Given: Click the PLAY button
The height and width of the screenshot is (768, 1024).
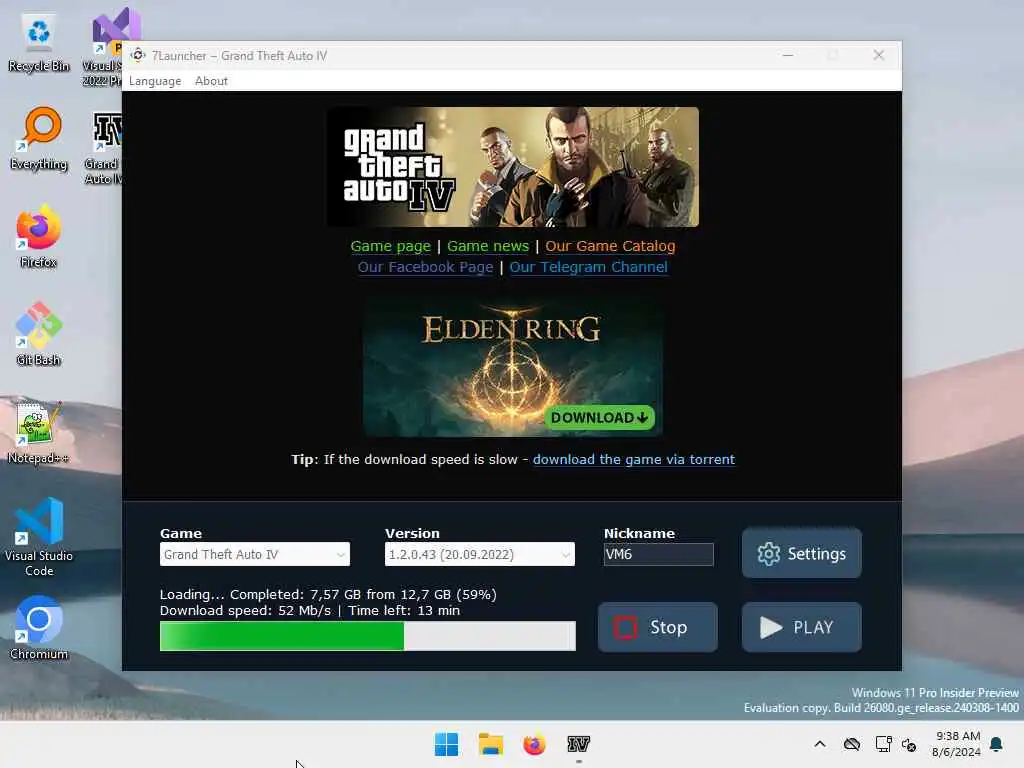Looking at the screenshot, I should (801, 627).
